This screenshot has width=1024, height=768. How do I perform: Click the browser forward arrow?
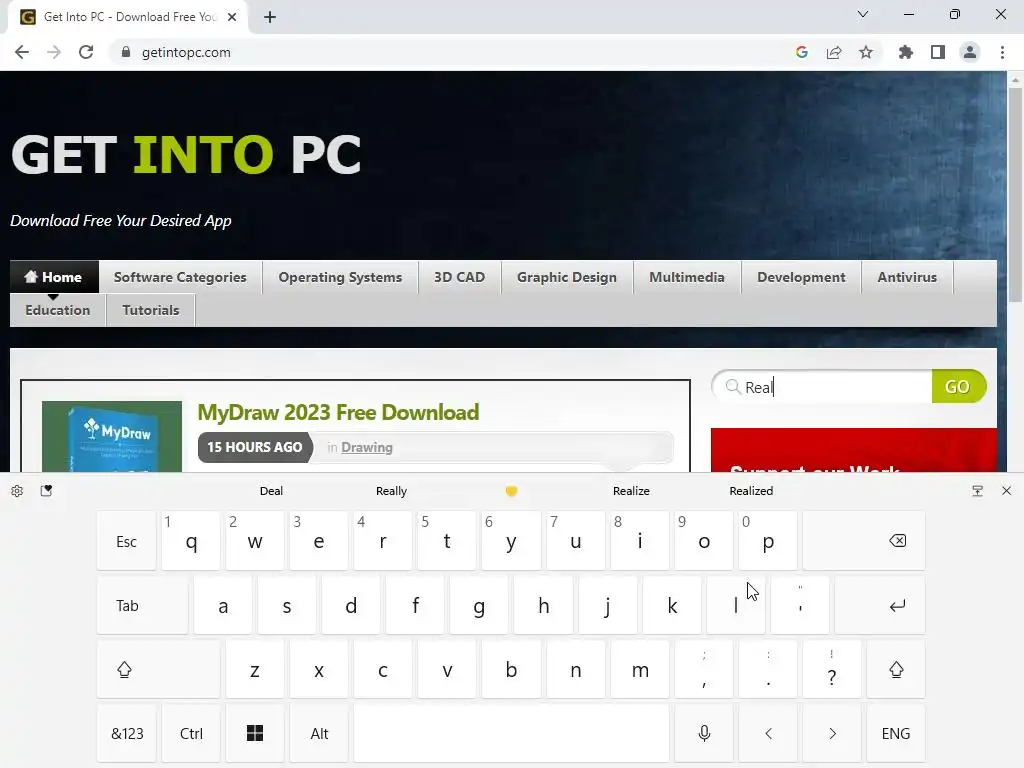point(54,52)
